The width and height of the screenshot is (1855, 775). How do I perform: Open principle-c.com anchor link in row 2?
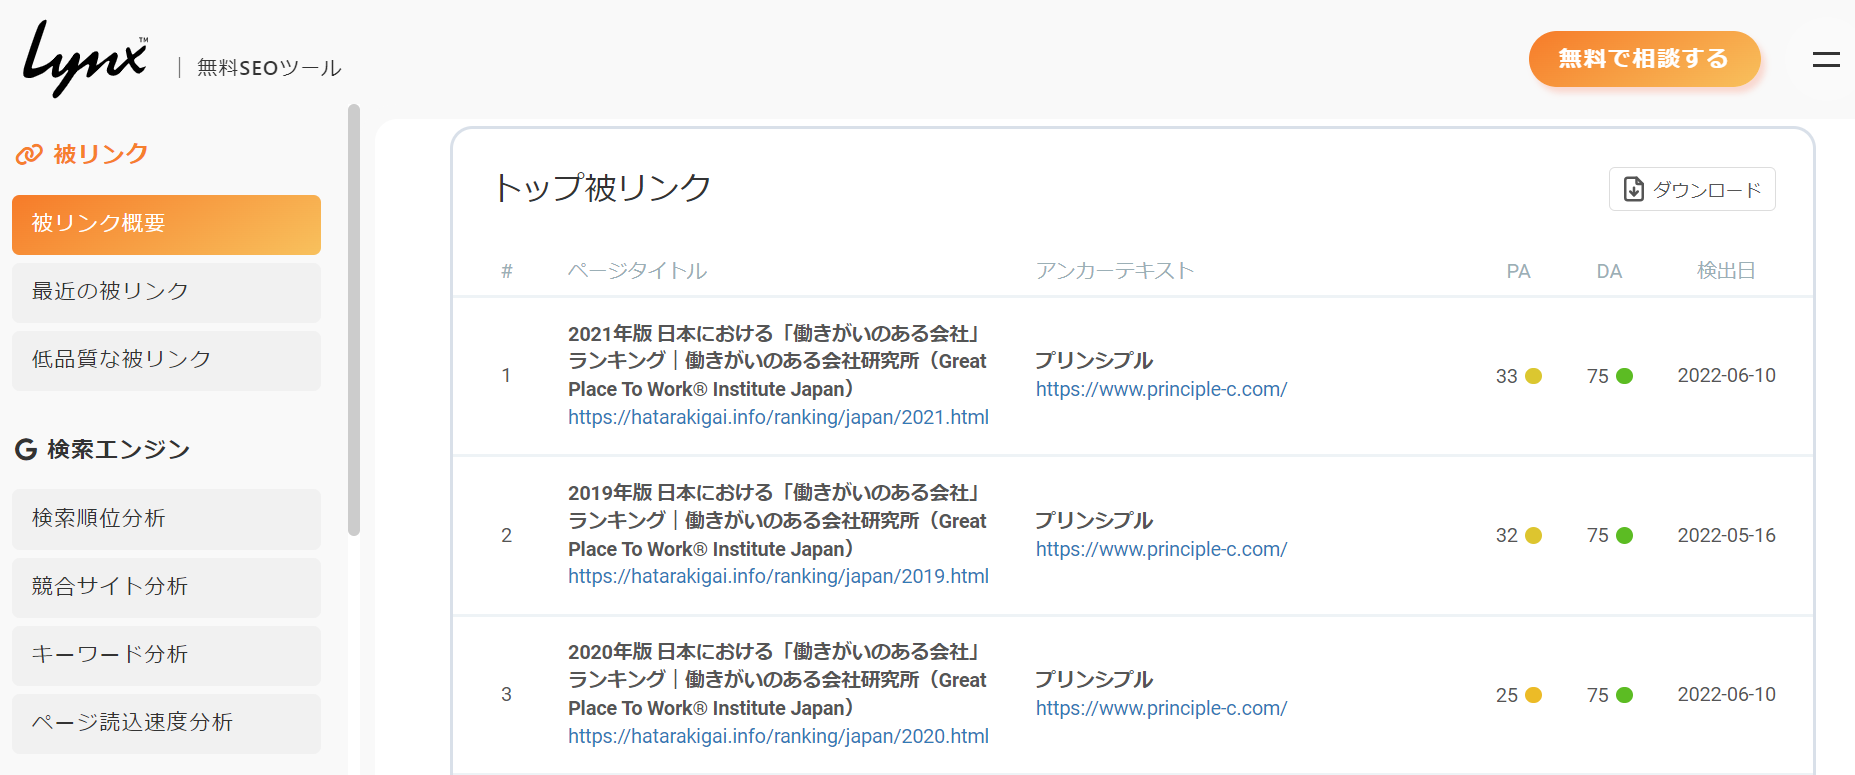[1161, 549]
